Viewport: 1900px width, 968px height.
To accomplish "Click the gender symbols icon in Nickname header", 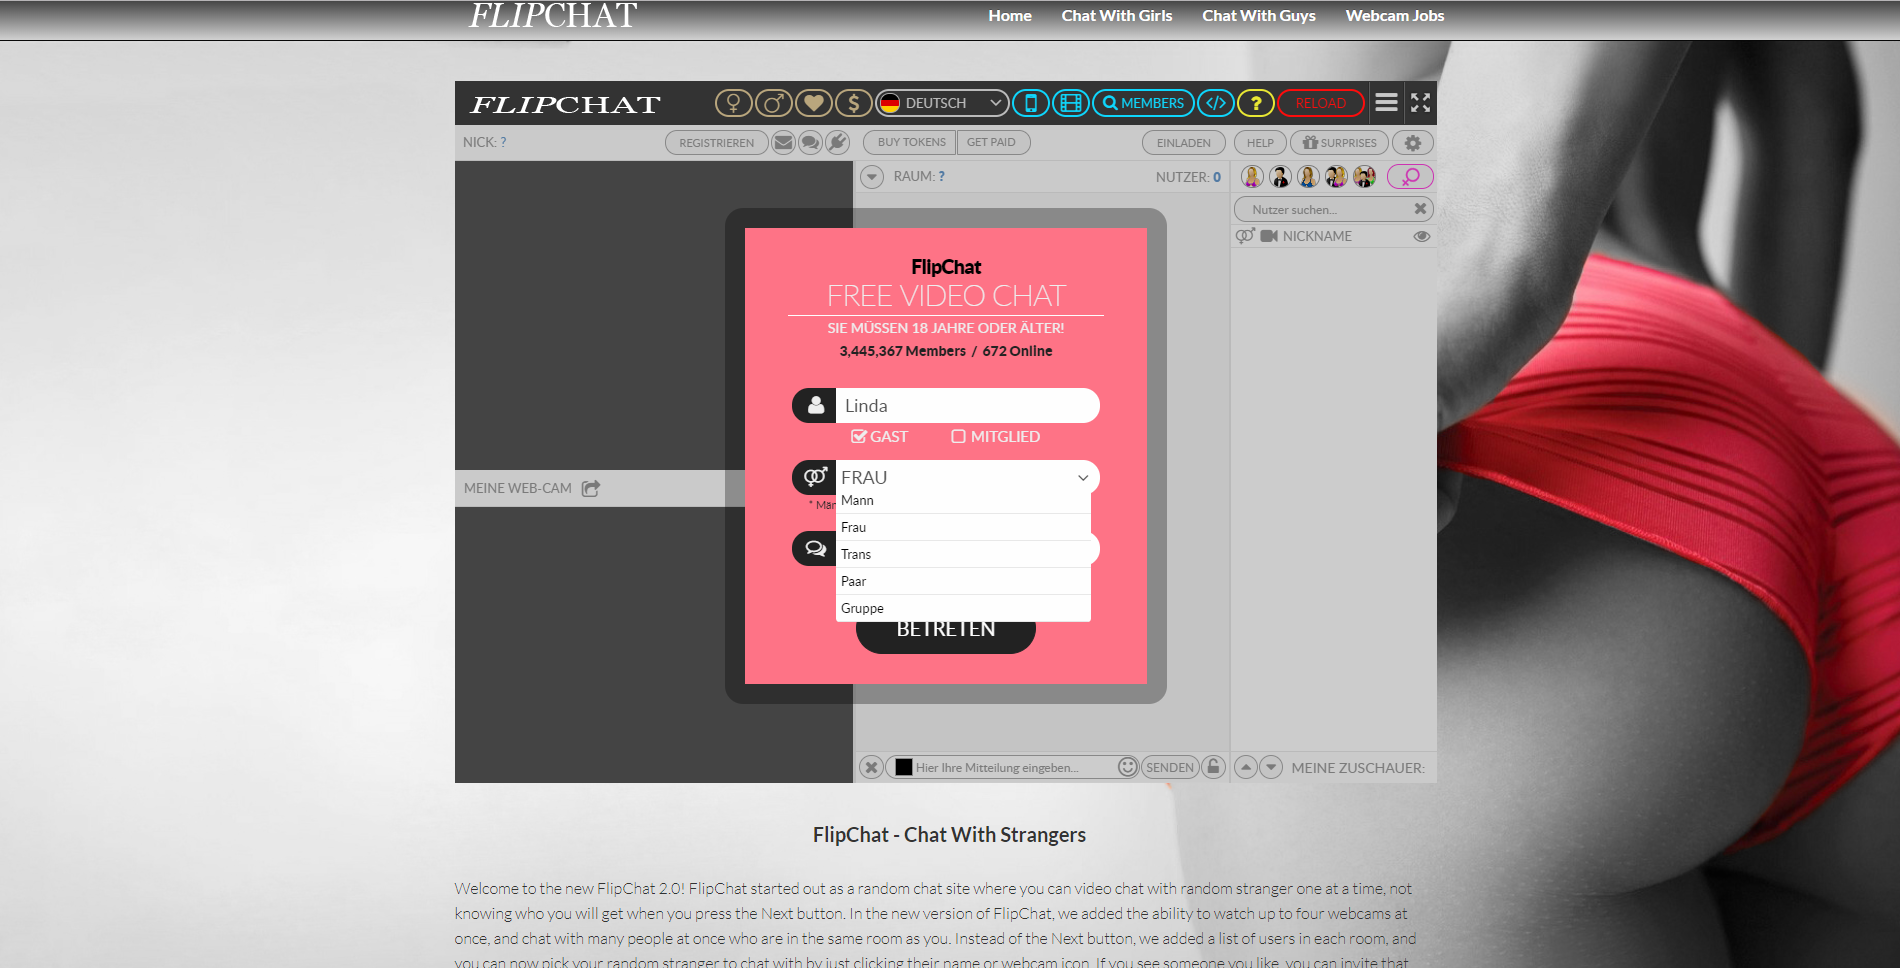I will coord(1245,236).
